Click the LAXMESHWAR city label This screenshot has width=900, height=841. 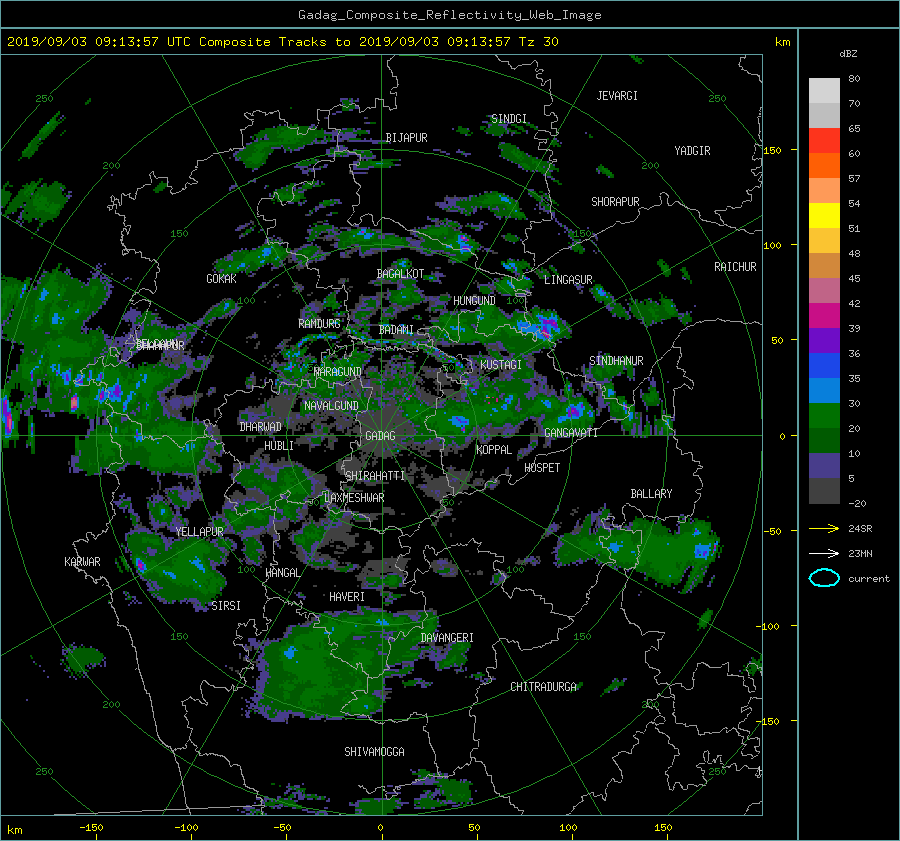click(354, 498)
